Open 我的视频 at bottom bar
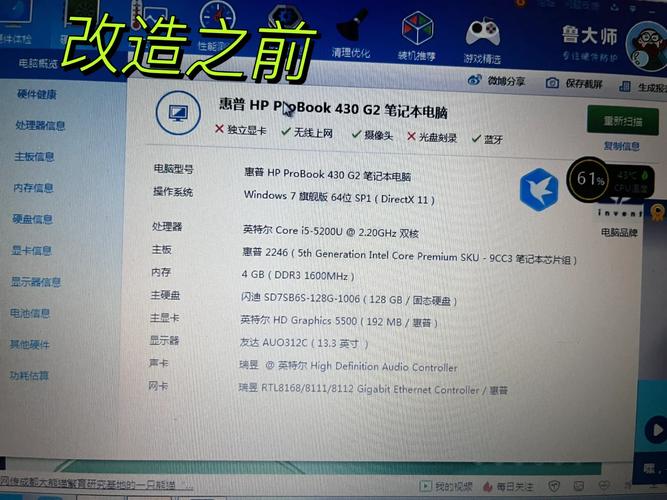 [x=446, y=486]
